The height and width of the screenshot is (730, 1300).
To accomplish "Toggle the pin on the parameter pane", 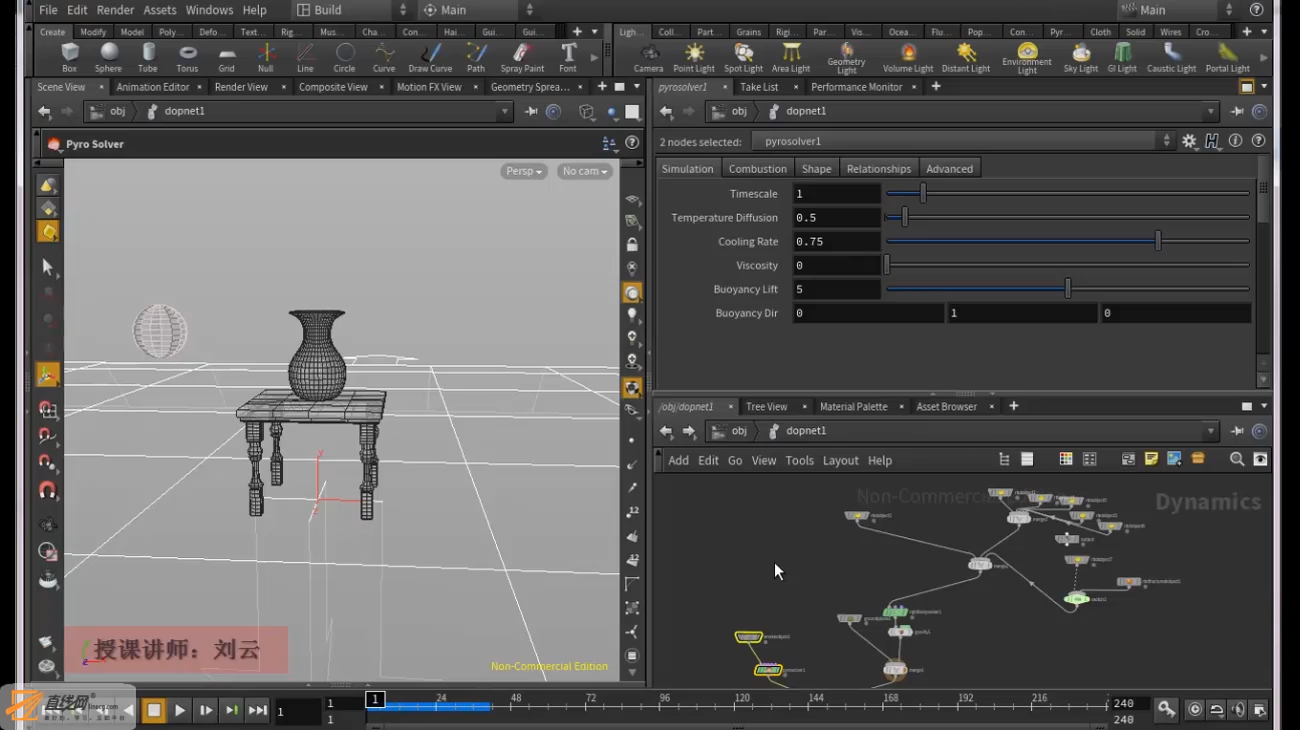I will coord(1237,112).
